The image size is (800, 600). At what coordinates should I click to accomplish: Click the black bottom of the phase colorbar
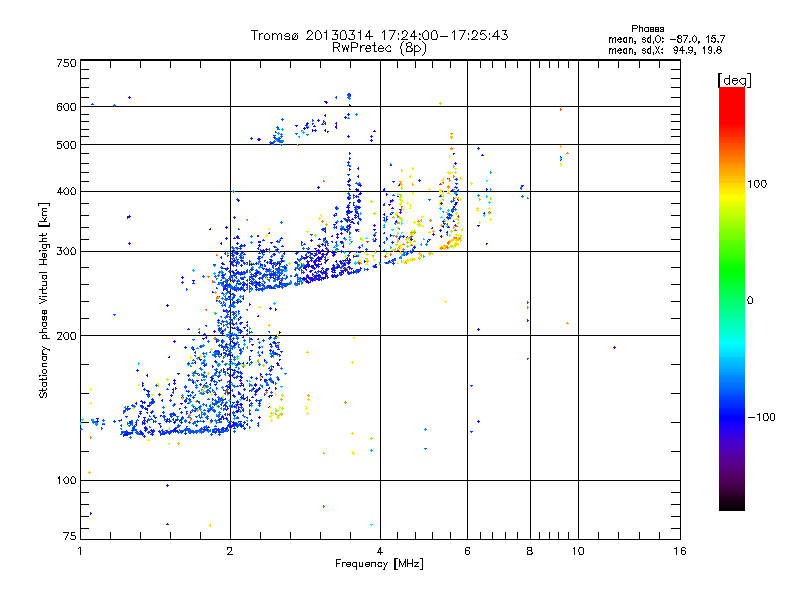(732, 503)
